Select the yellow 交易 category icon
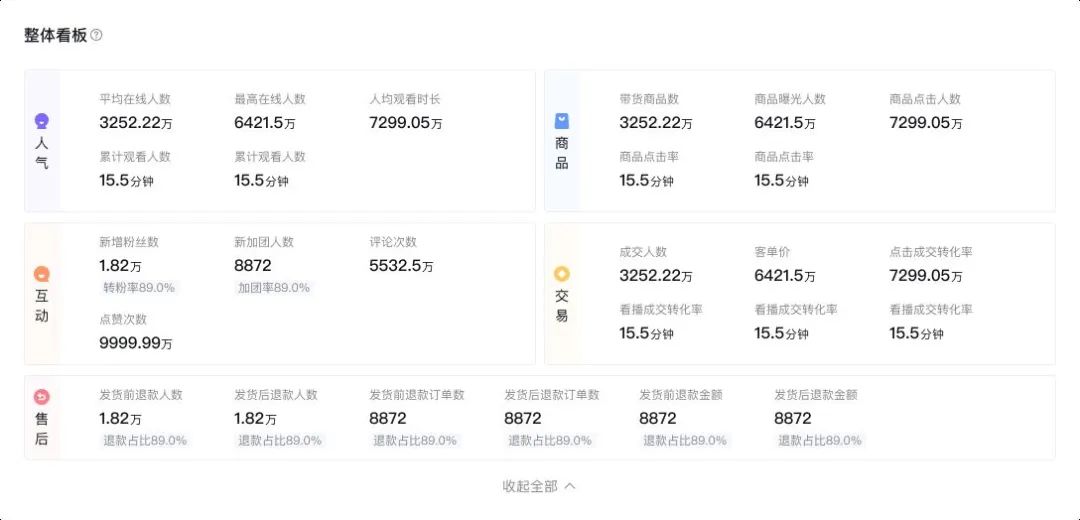Image resolution: width=1080 pixels, height=520 pixels. [562, 274]
